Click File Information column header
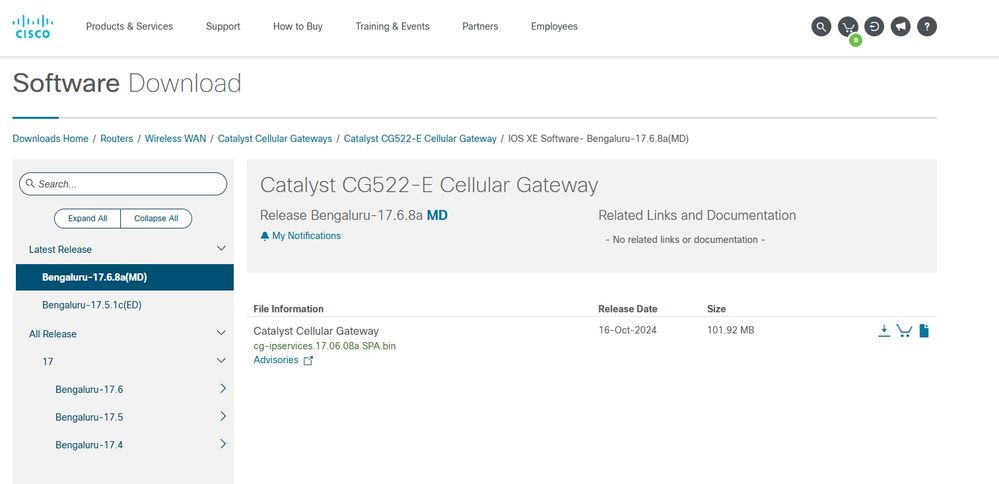This screenshot has height=484, width=999. pos(289,309)
